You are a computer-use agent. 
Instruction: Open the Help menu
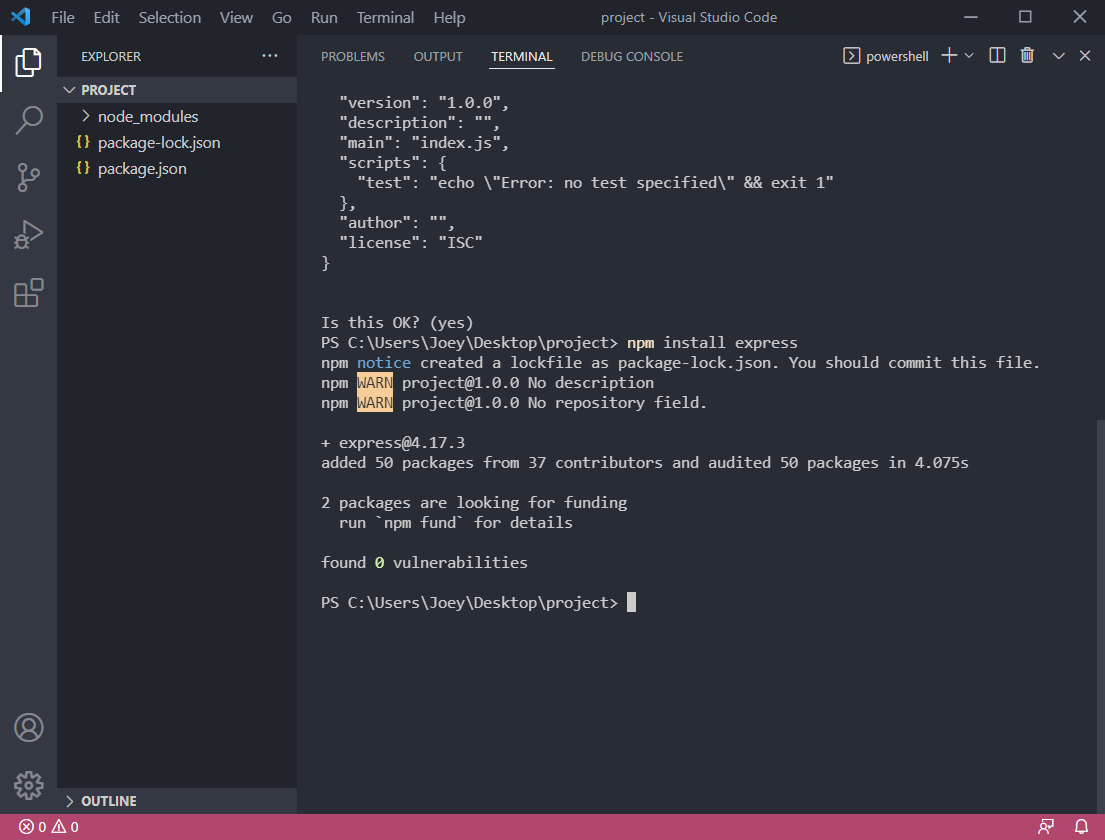(449, 17)
